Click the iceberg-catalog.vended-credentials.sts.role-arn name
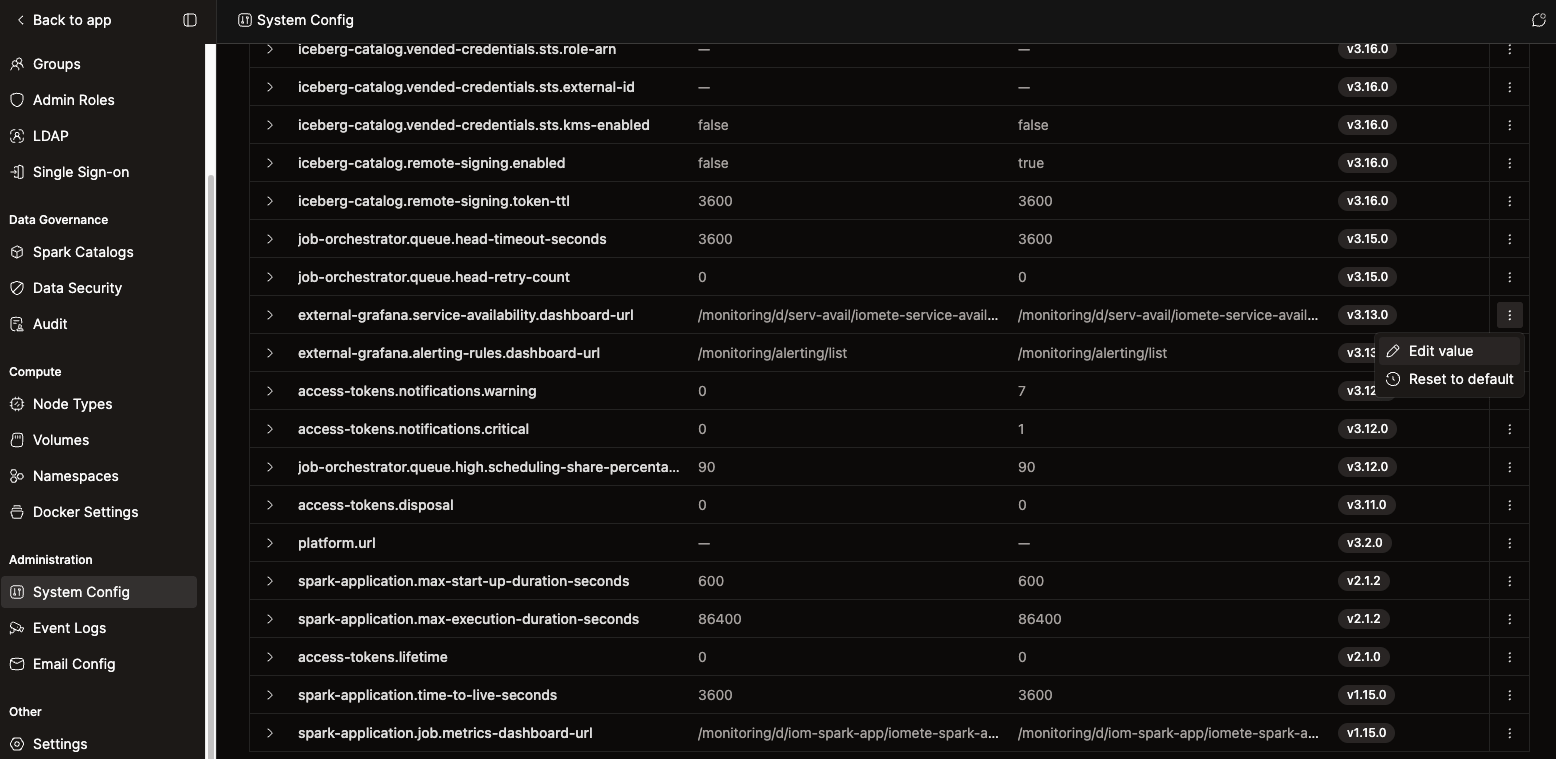Screen dimensions: 1556x759 click(457, 49)
